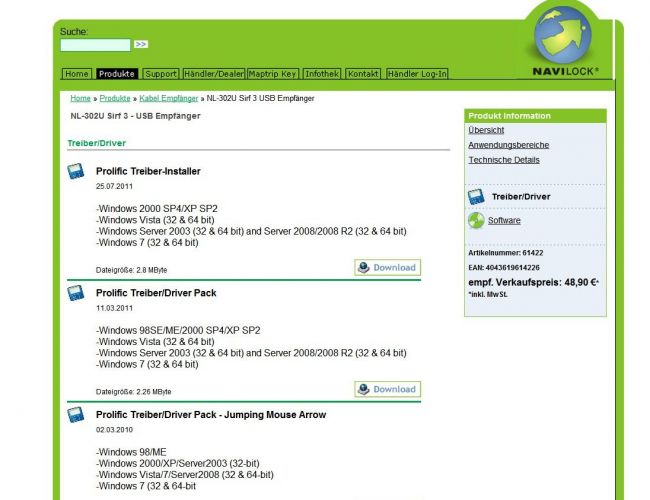Viewport: 650px width, 500px height.
Task: Click the date 25.07.2011
Action: click(x=114, y=187)
